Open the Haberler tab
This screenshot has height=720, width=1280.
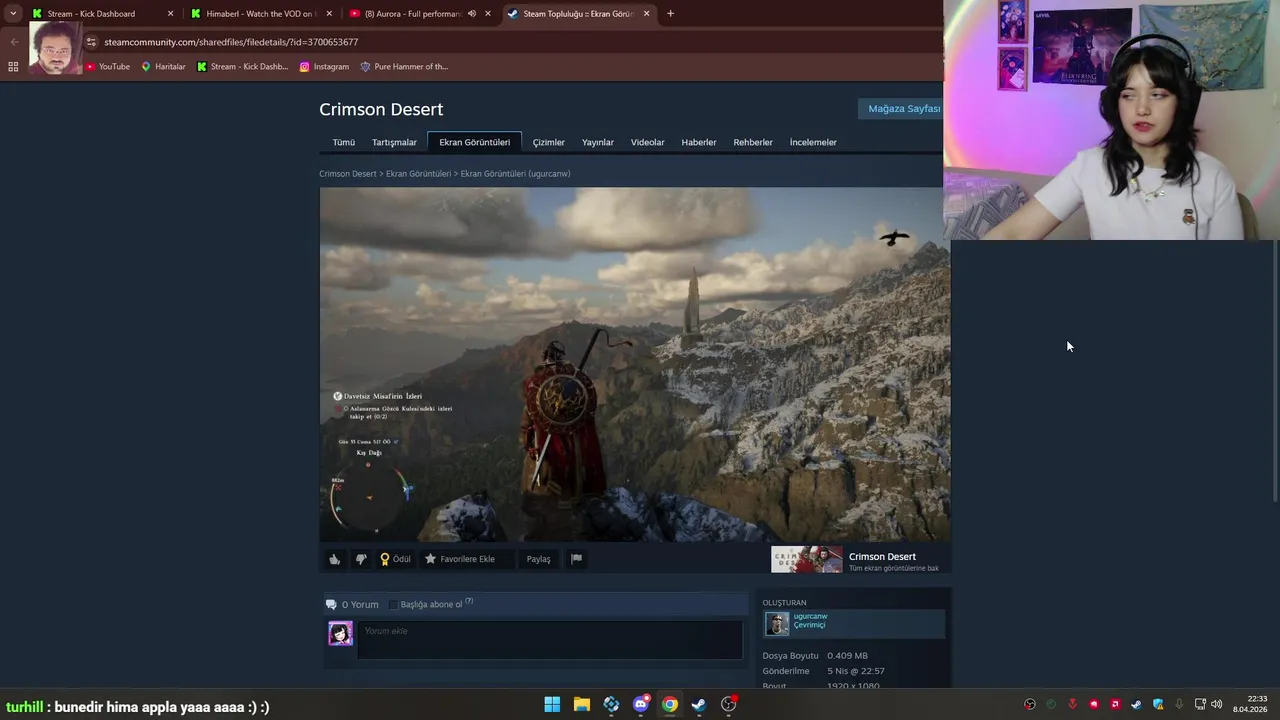[699, 142]
